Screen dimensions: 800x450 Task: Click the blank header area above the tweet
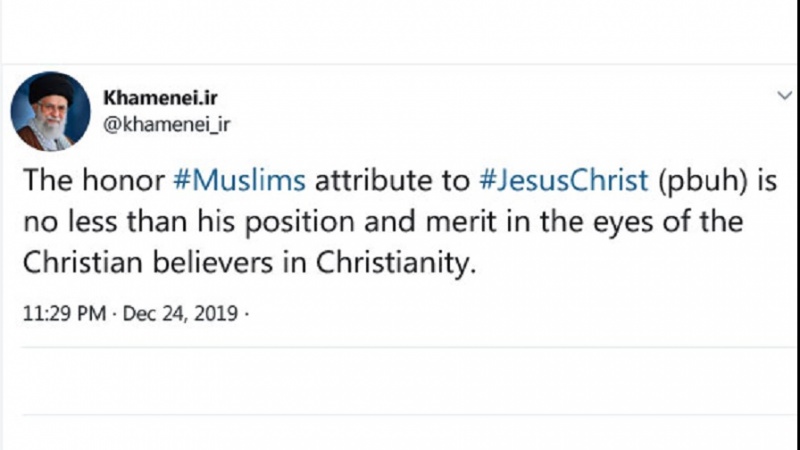pos(400,32)
